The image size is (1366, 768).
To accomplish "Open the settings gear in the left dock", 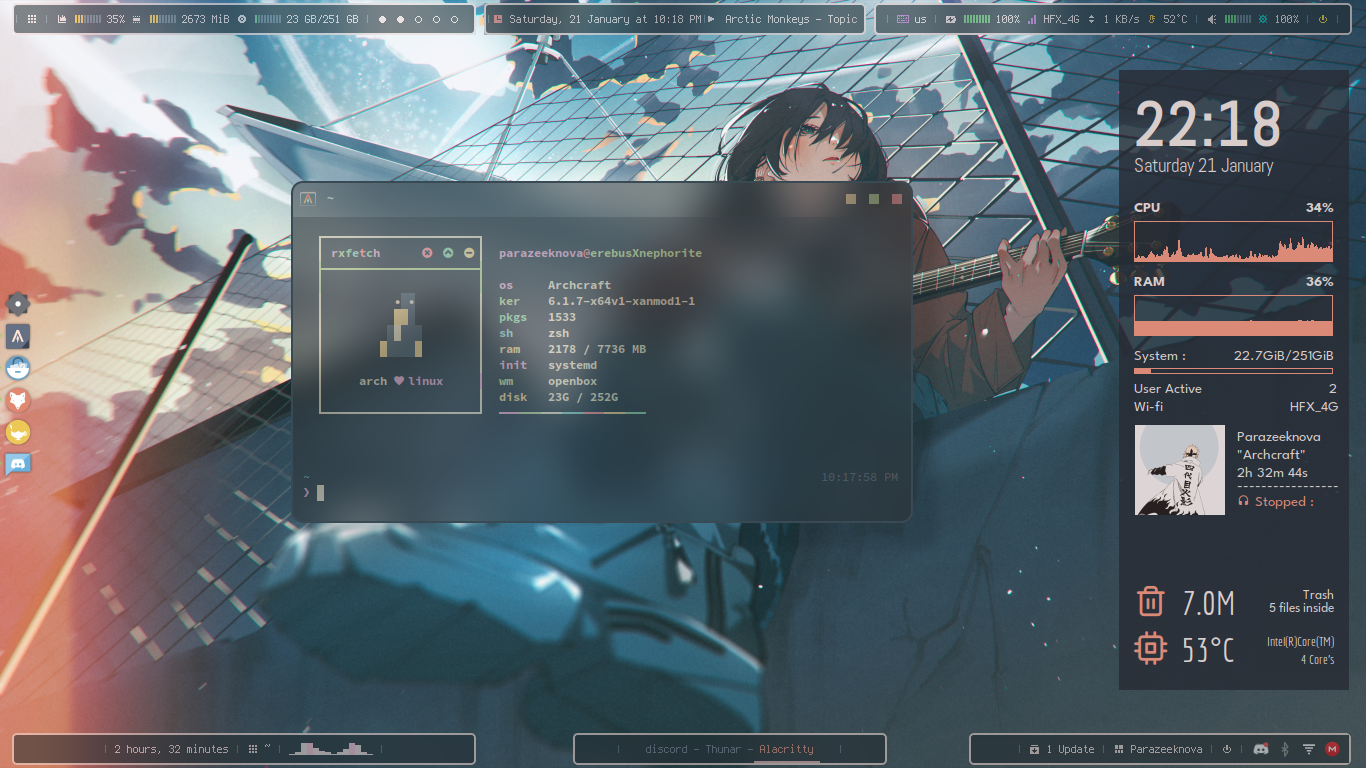I will click(x=18, y=304).
